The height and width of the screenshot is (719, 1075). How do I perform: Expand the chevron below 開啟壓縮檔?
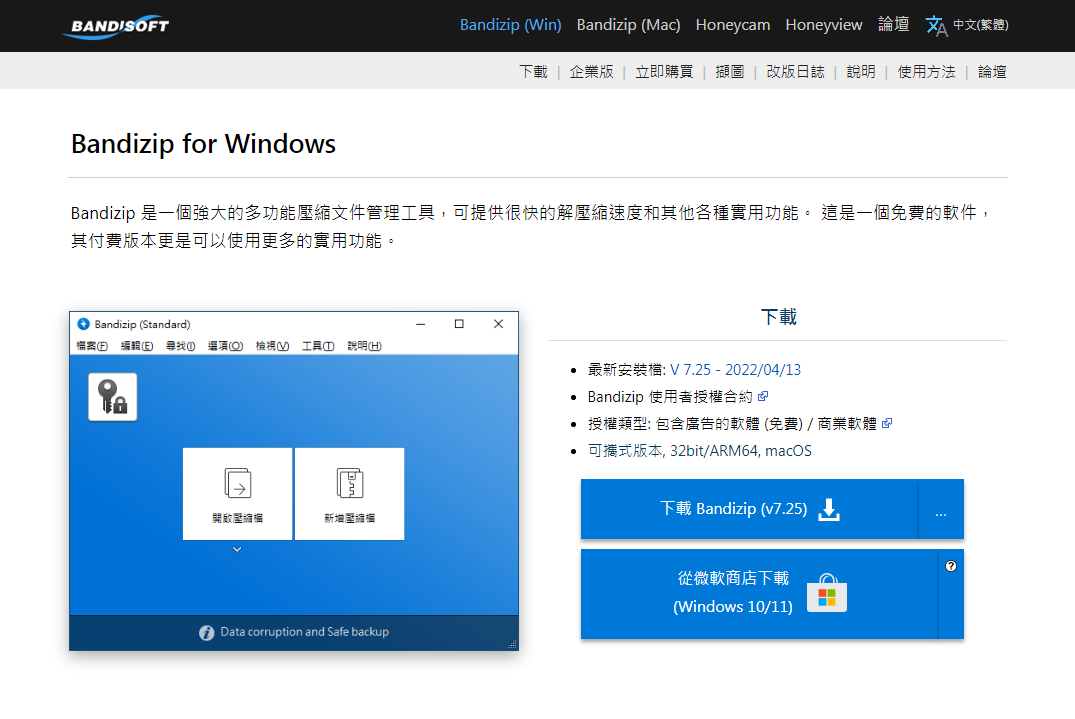click(237, 549)
